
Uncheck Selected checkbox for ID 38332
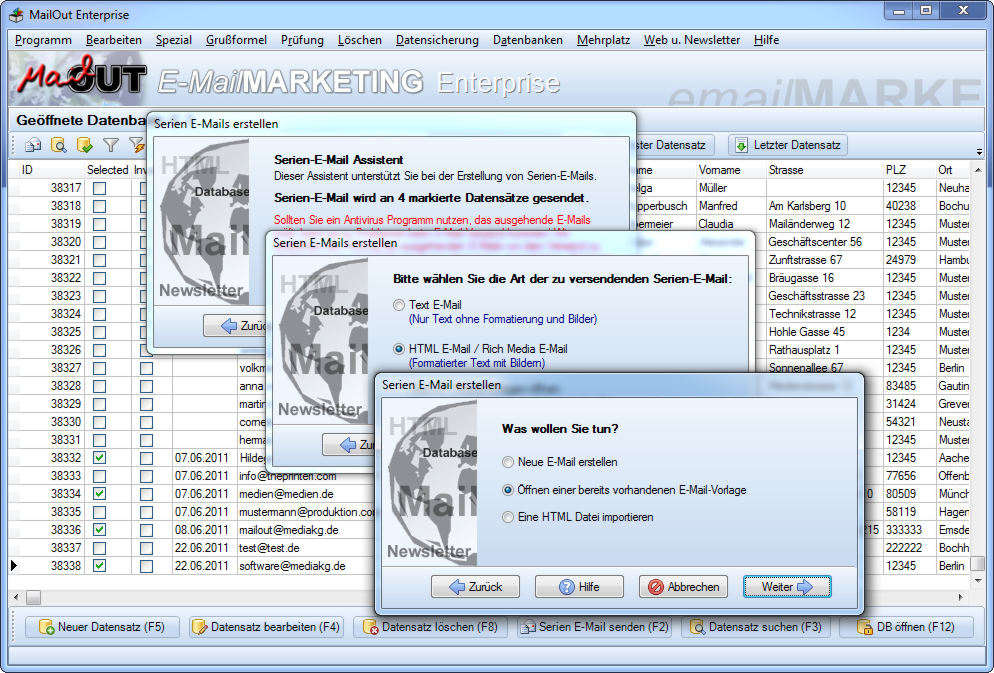[x=100, y=458]
